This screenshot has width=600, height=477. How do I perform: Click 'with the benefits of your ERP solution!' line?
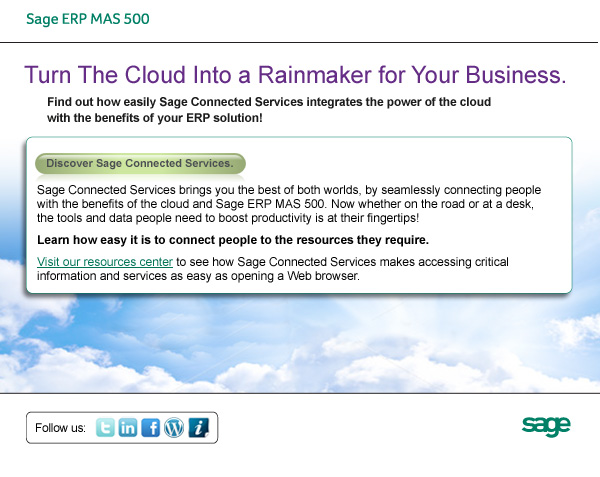click(x=155, y=118)
